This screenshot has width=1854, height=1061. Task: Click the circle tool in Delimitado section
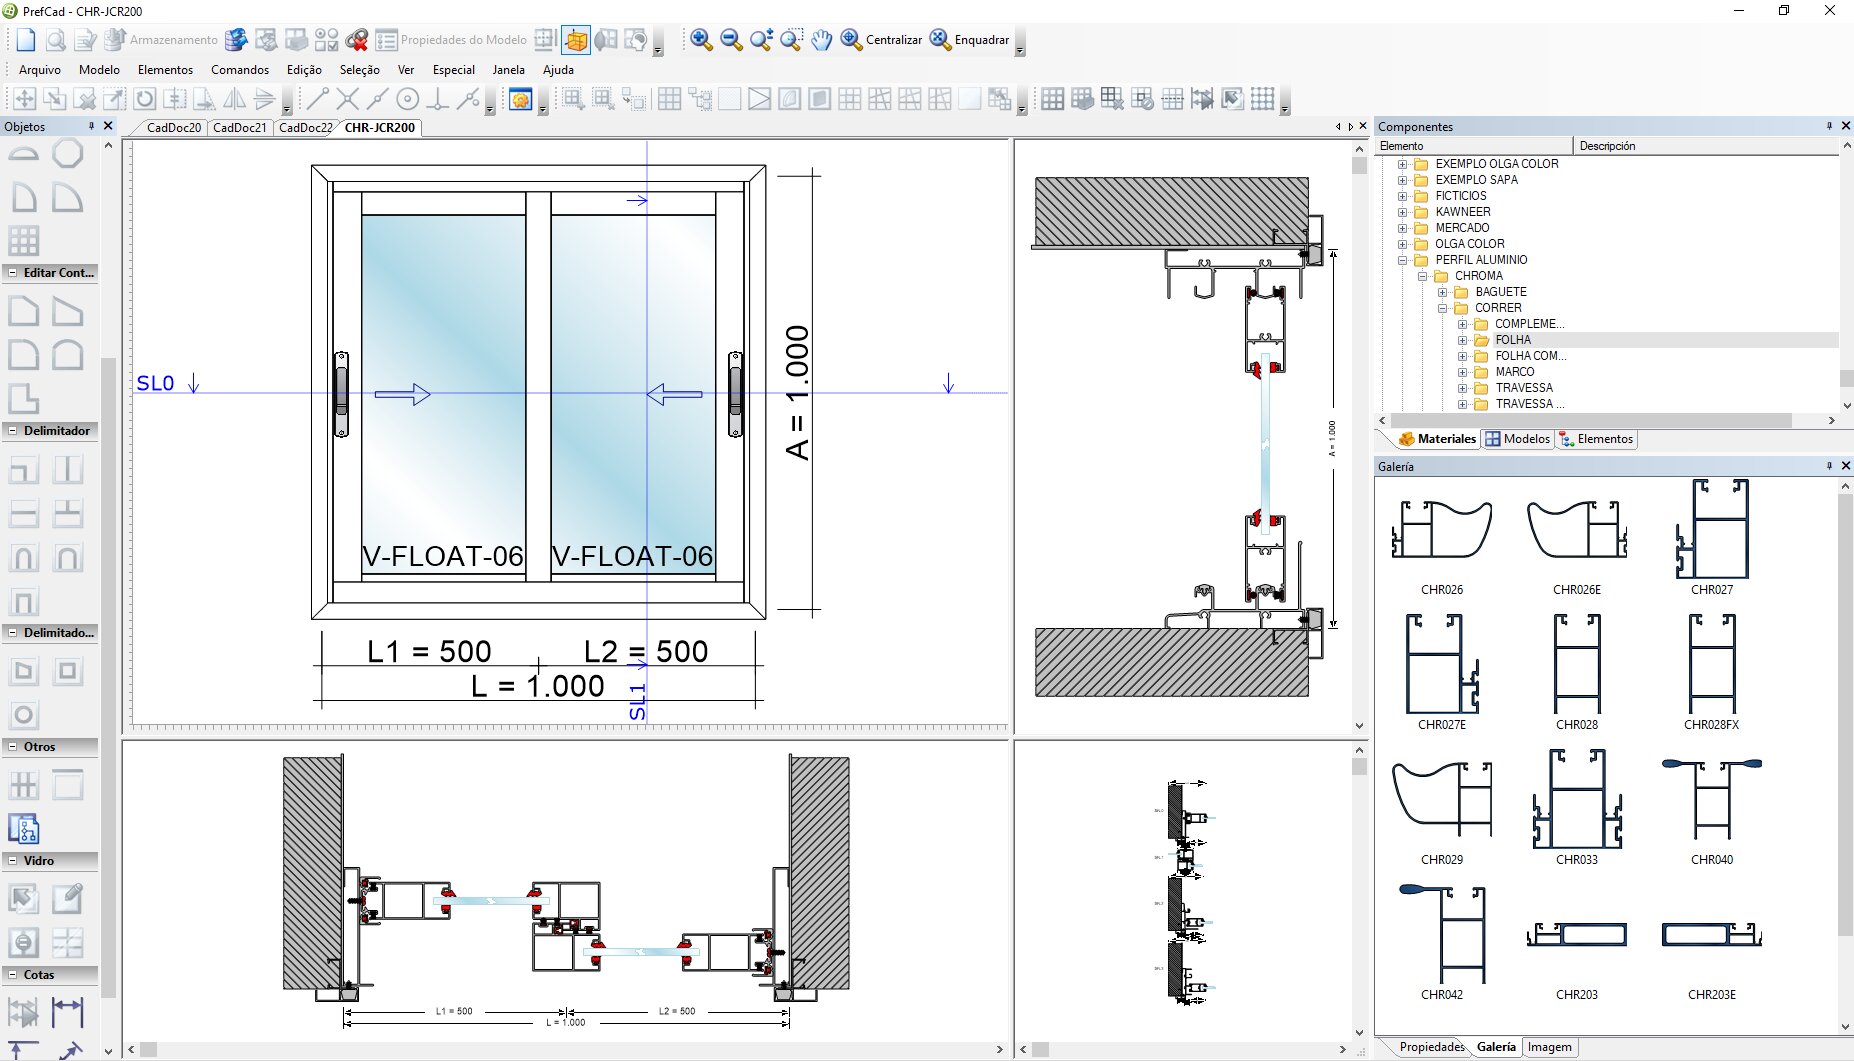[24, 715]
